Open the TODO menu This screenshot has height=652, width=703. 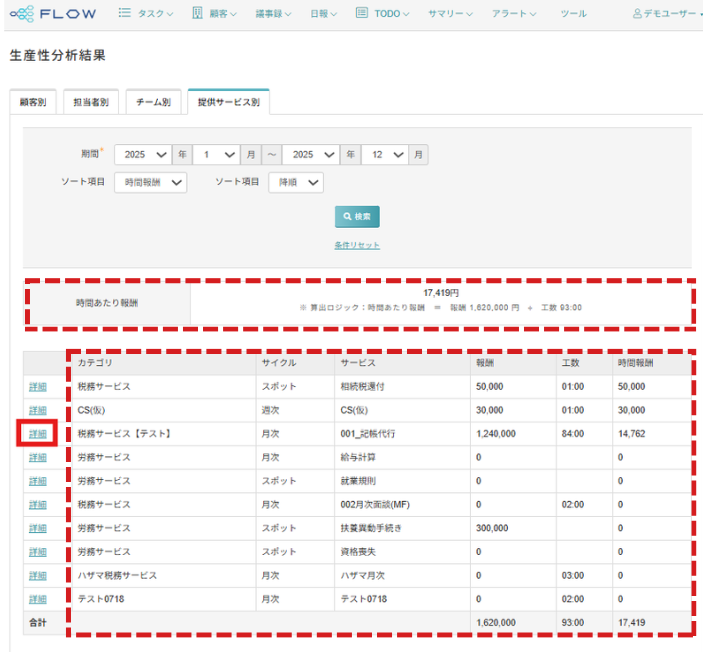[385, 14]
